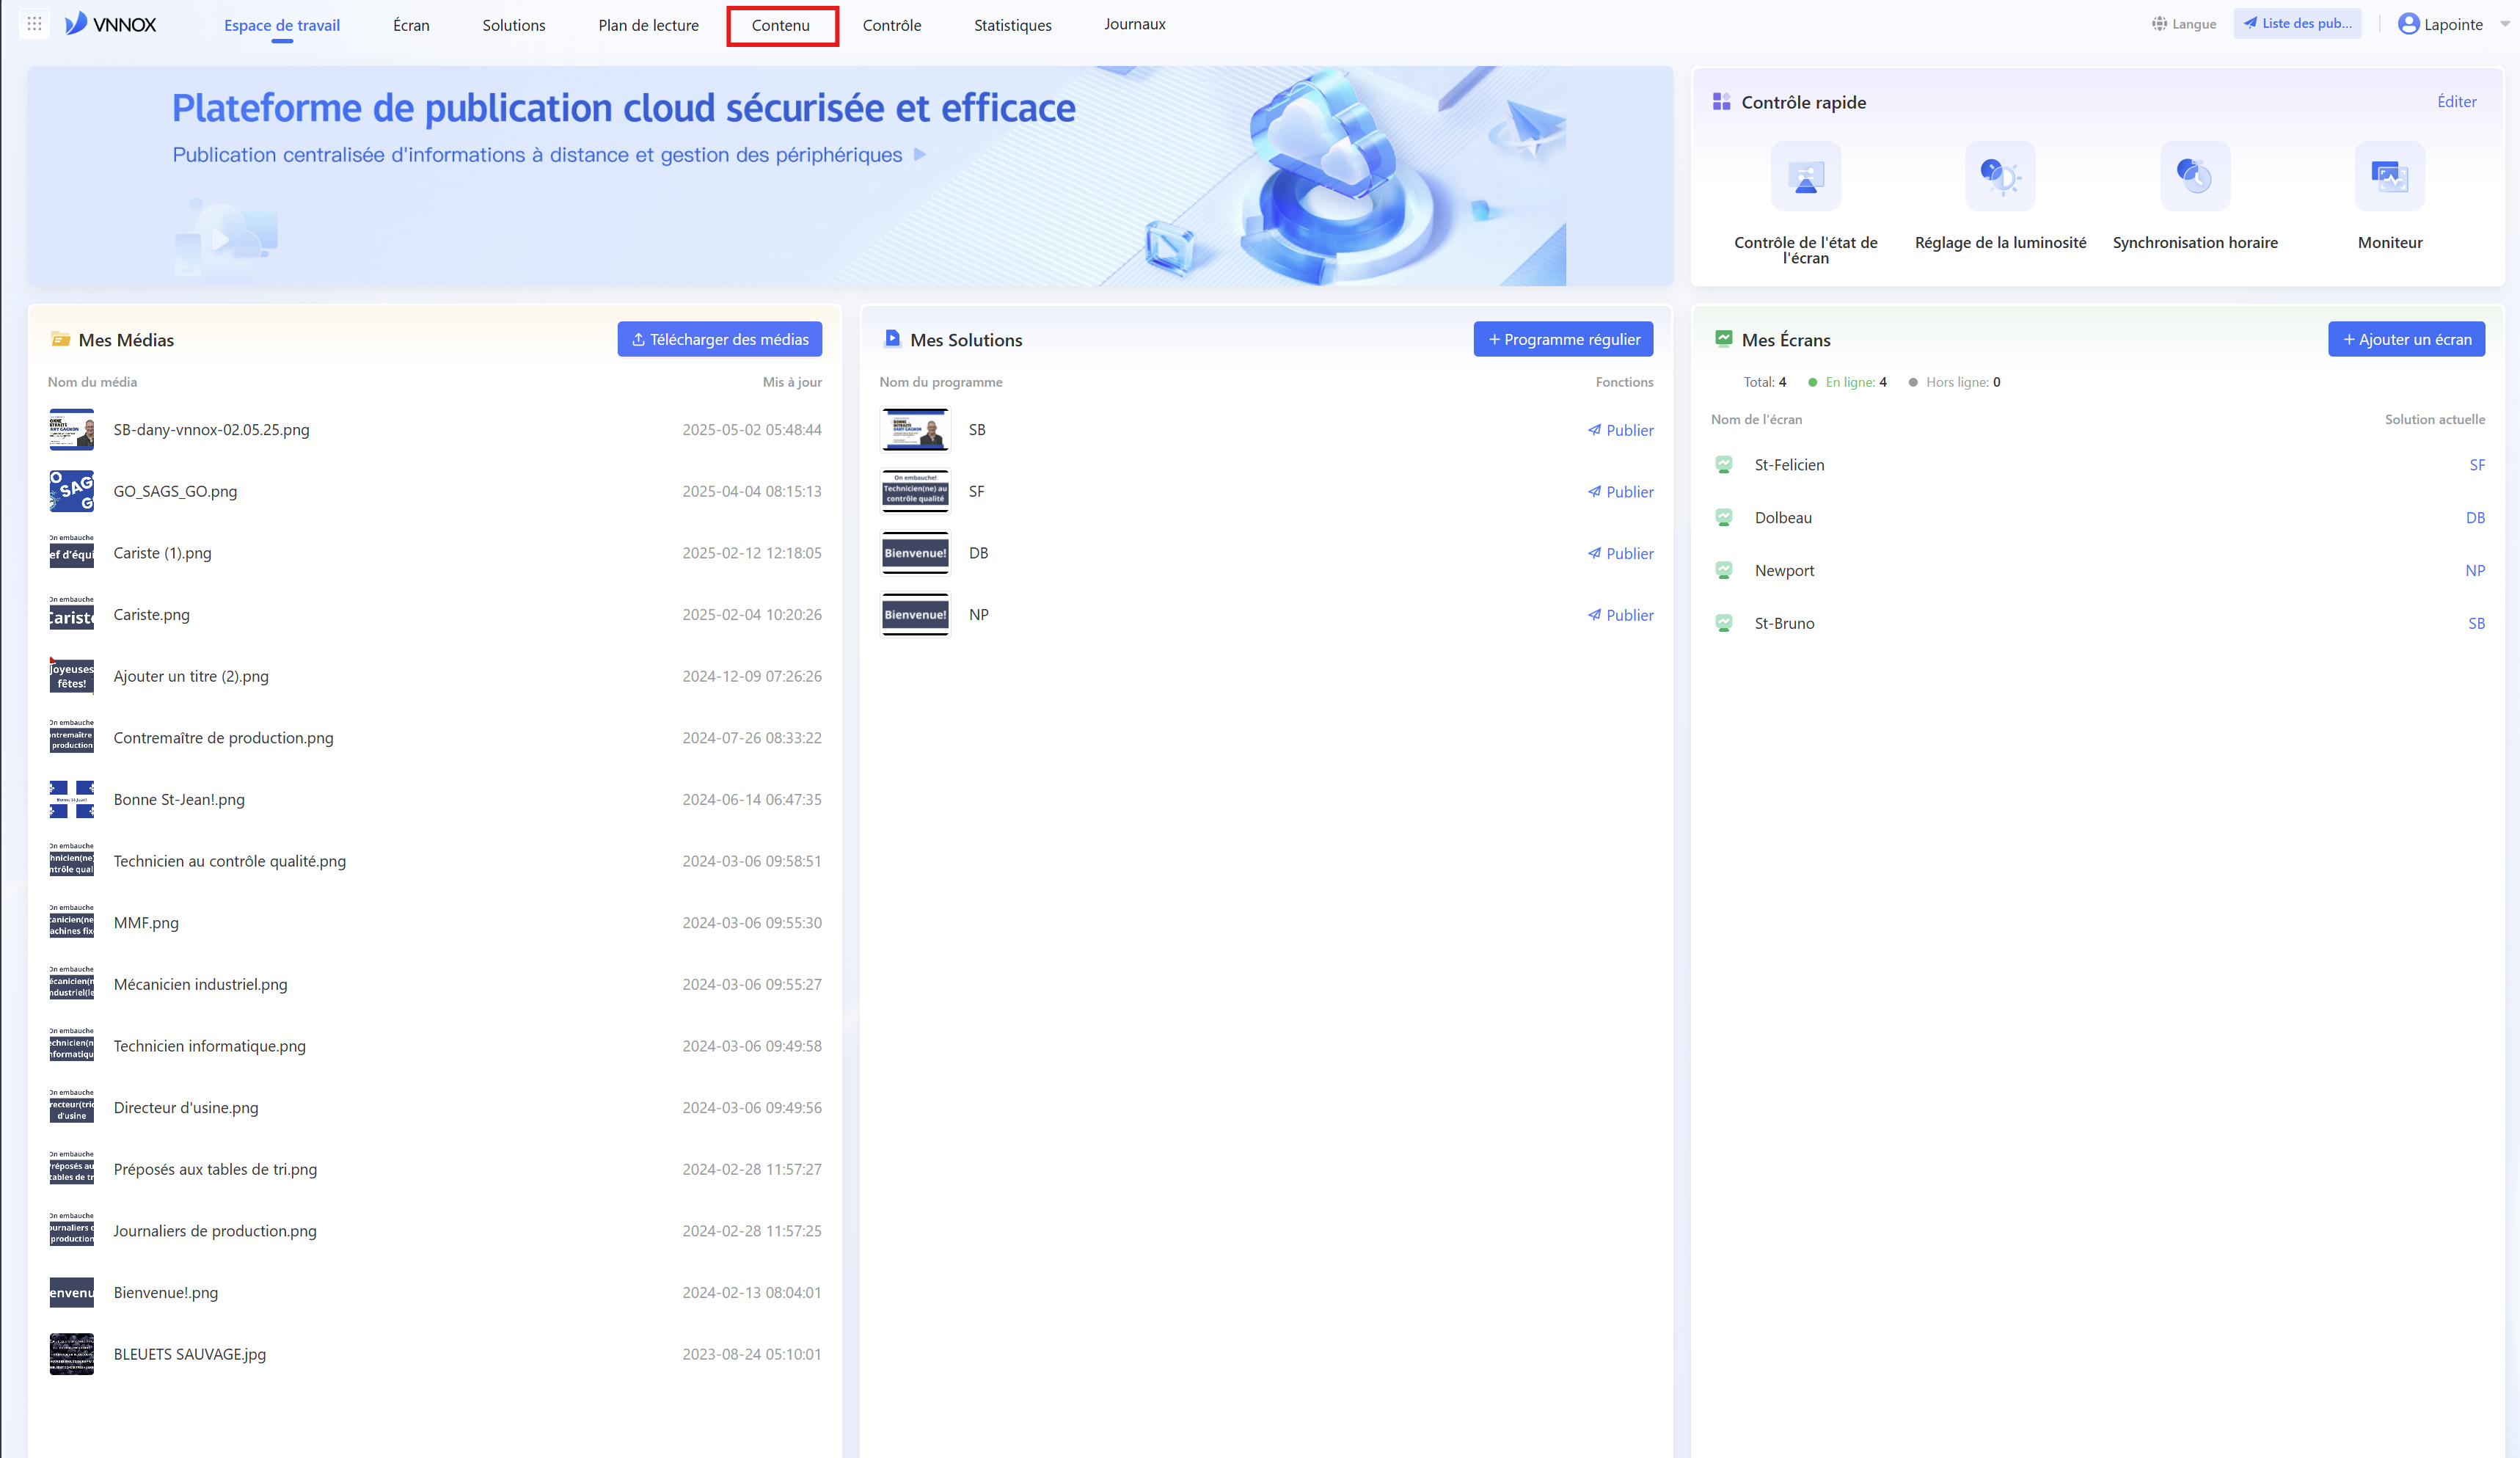Viewport: 2520px width, 1458px height.
Task: Click the Programme régulier button
Action: (1563, 339)
